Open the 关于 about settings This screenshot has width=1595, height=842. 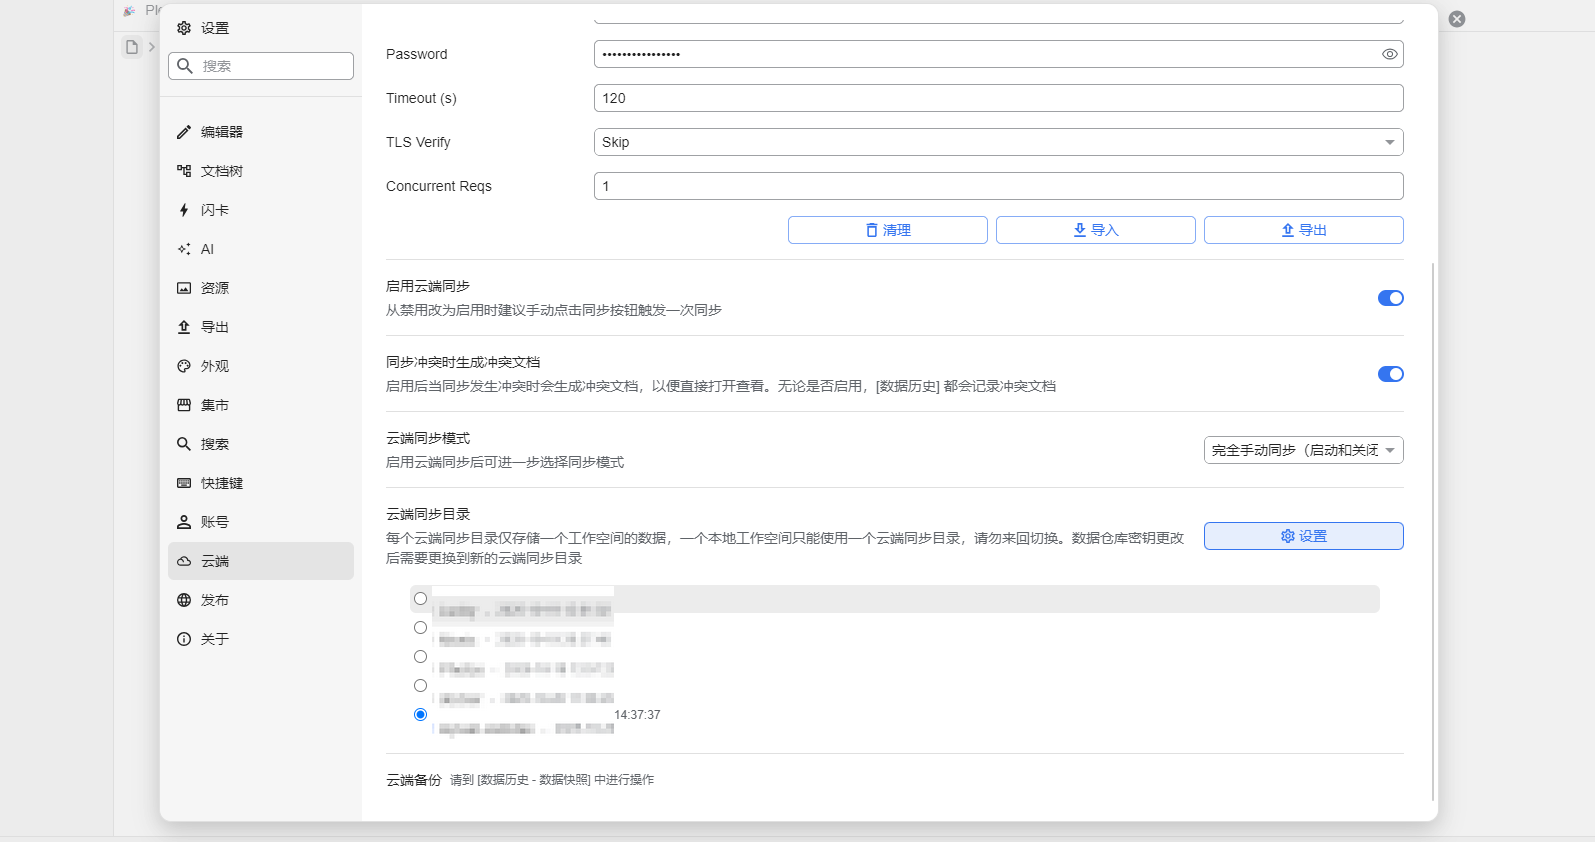[260, 639]
